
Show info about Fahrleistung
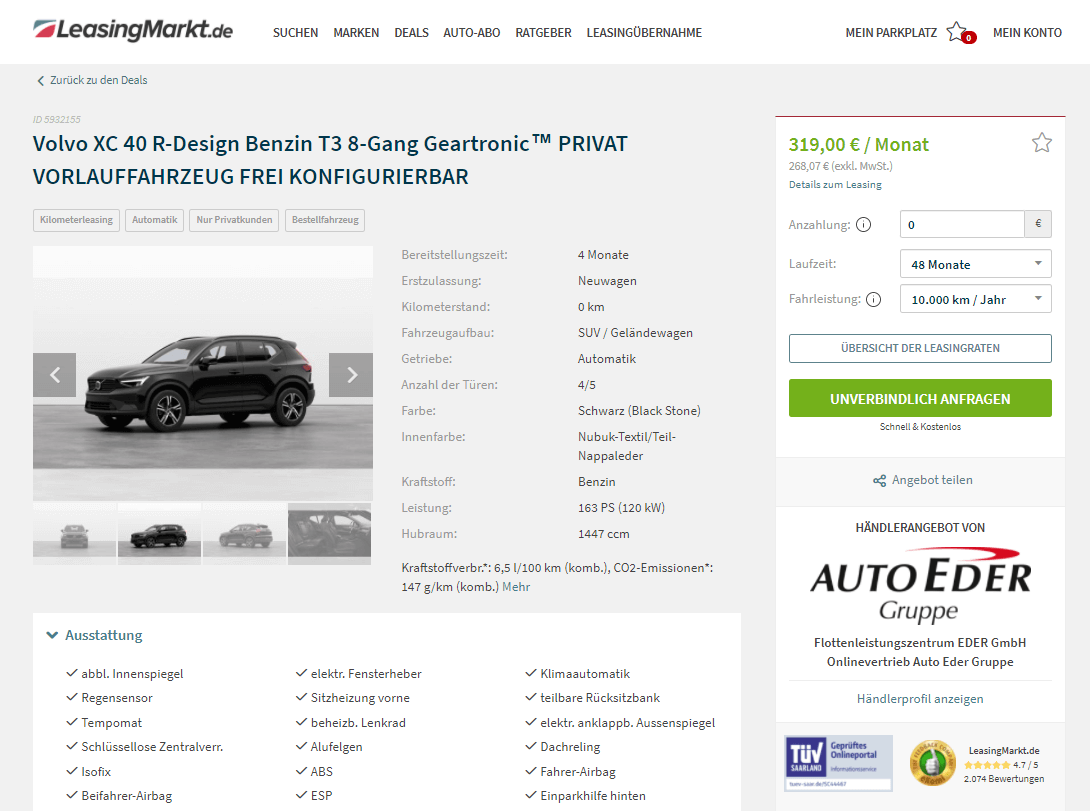click(x=874, y=300)
